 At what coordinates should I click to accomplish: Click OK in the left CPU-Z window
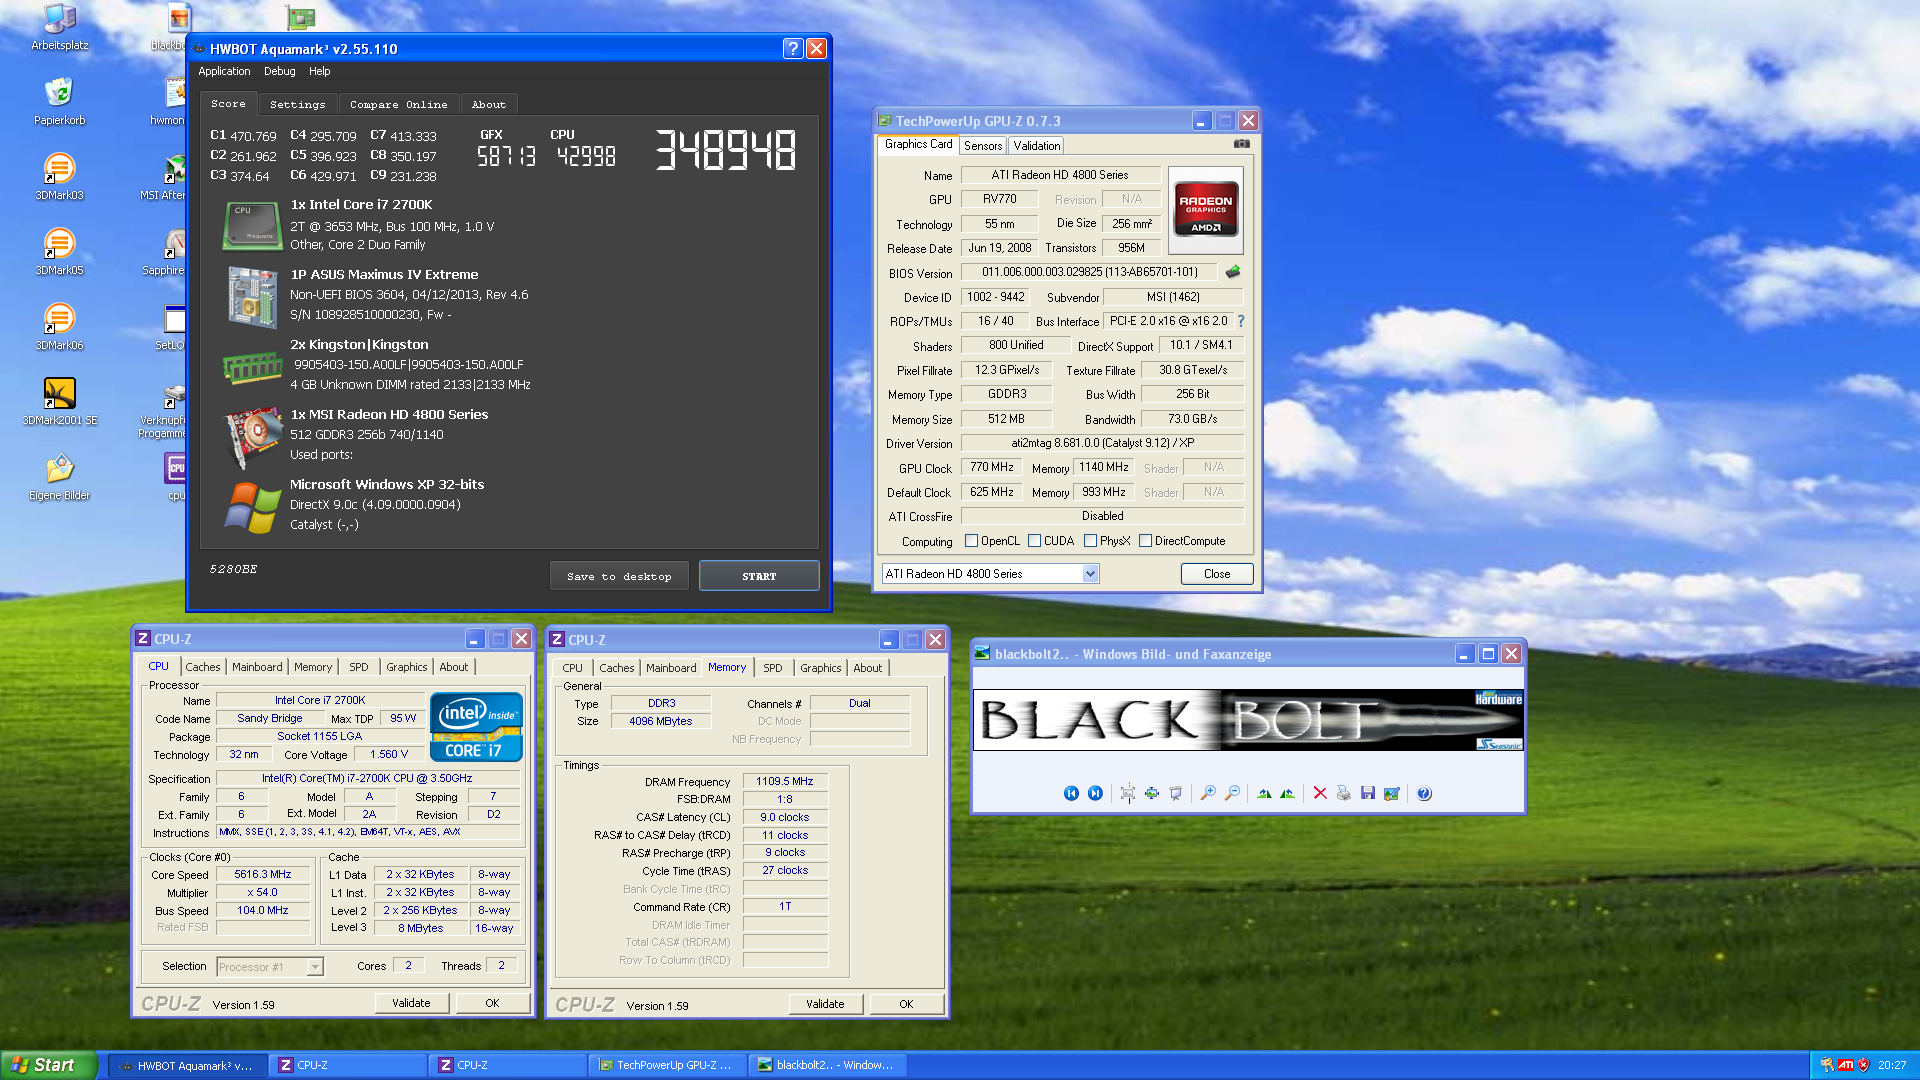point(492,1003)
